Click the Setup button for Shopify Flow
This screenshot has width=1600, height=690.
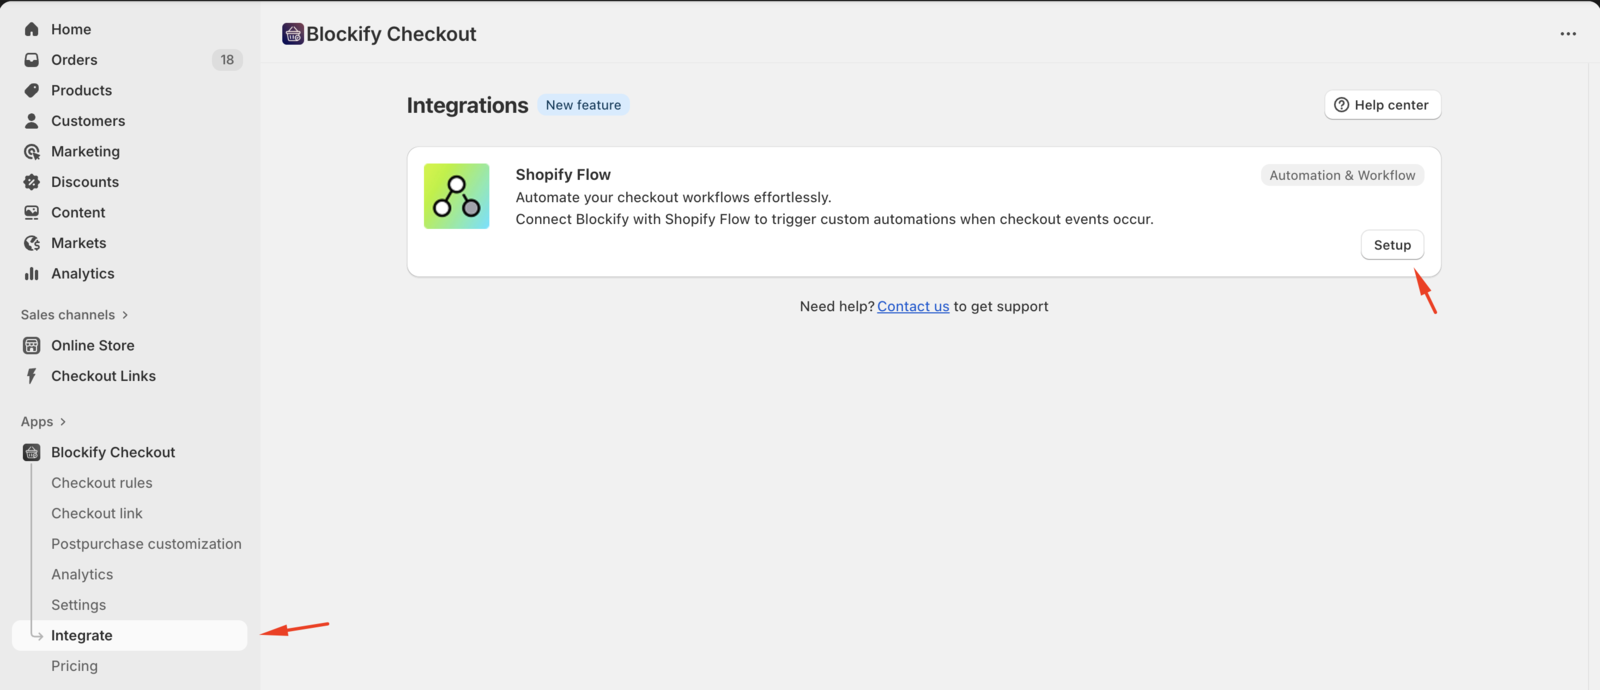tap(1392, 245)
